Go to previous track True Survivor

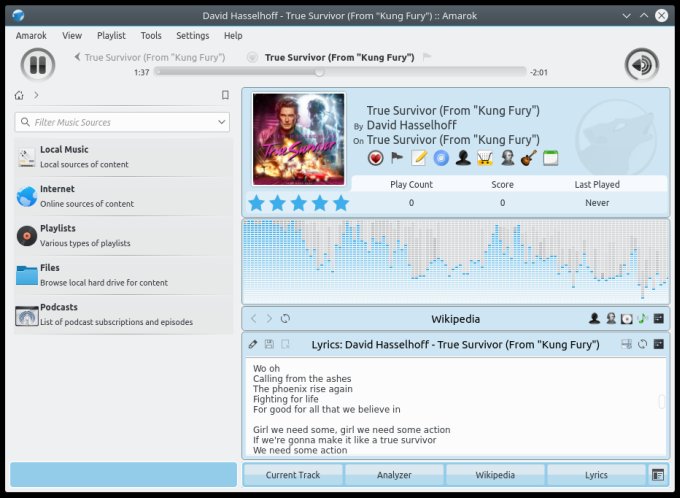[x=150, y=57]
